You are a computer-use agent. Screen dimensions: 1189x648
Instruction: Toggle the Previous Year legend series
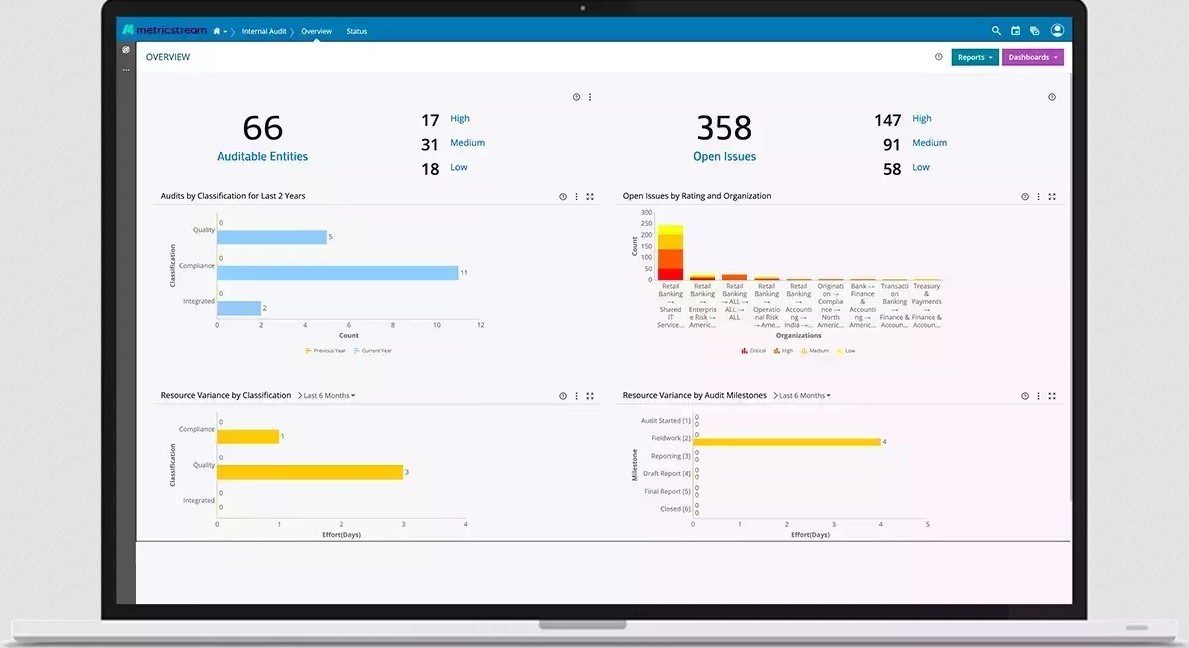click(325, 351)
